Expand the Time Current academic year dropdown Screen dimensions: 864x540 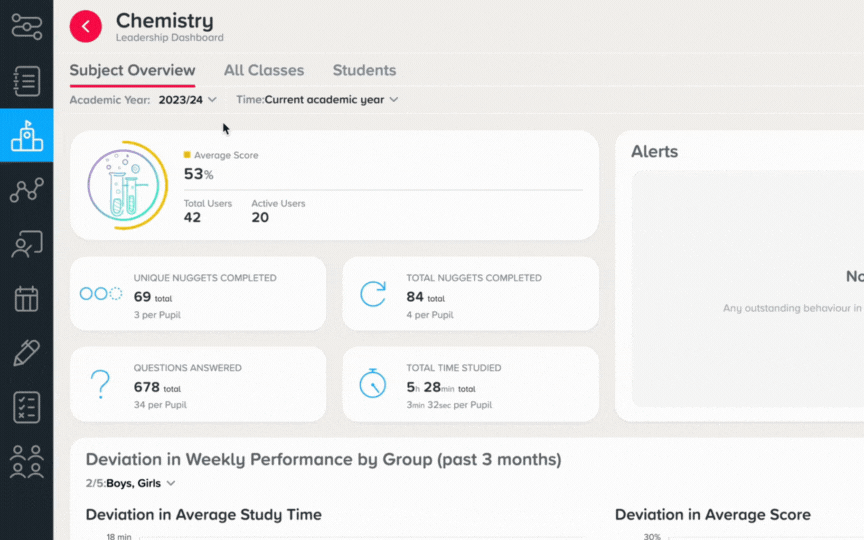[x=331, y=100]
